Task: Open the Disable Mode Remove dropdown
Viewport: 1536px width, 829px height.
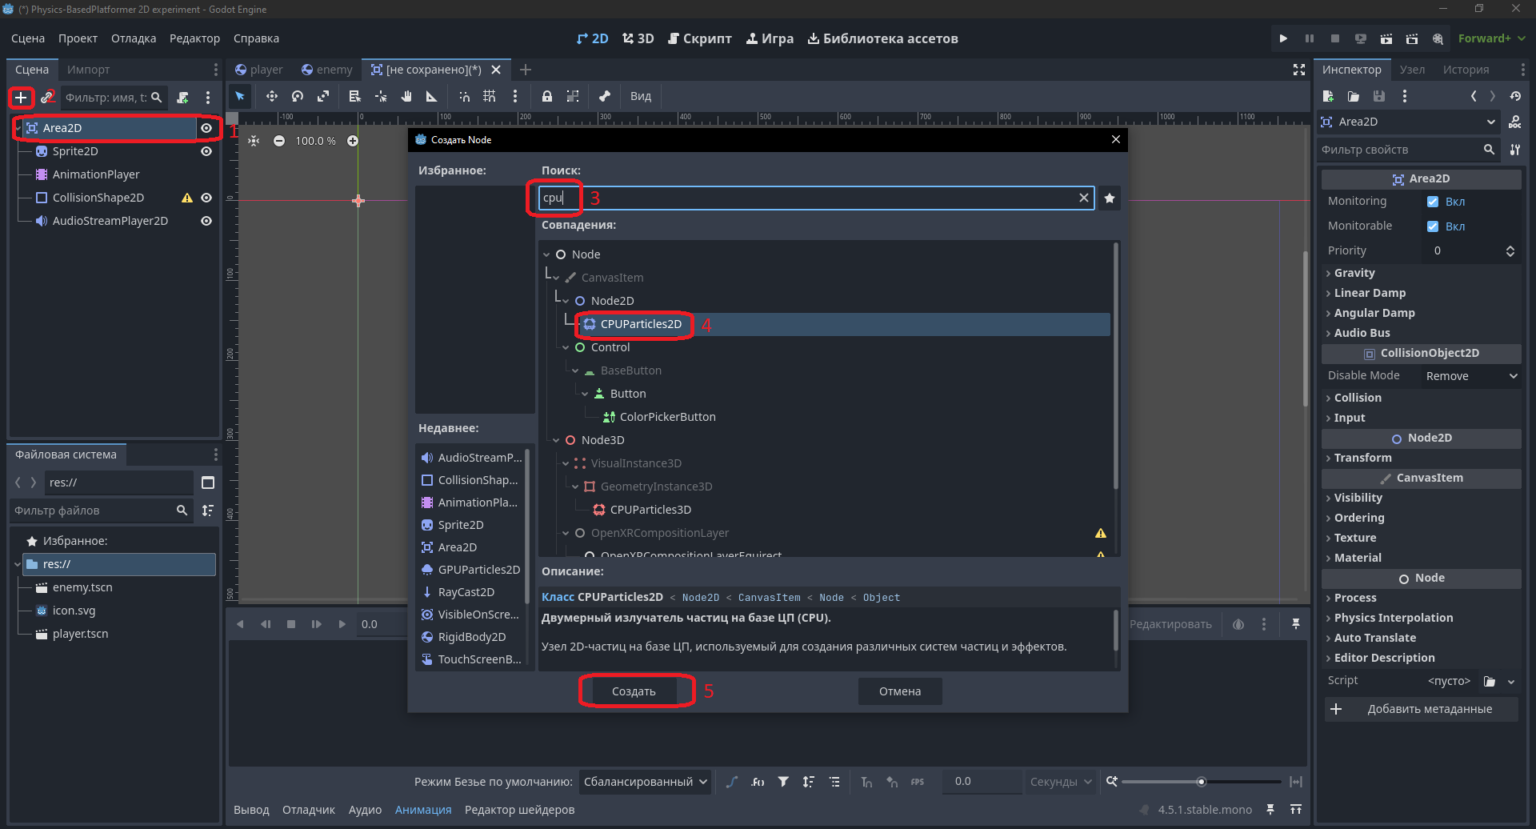Action: [x=1471, y=376]
